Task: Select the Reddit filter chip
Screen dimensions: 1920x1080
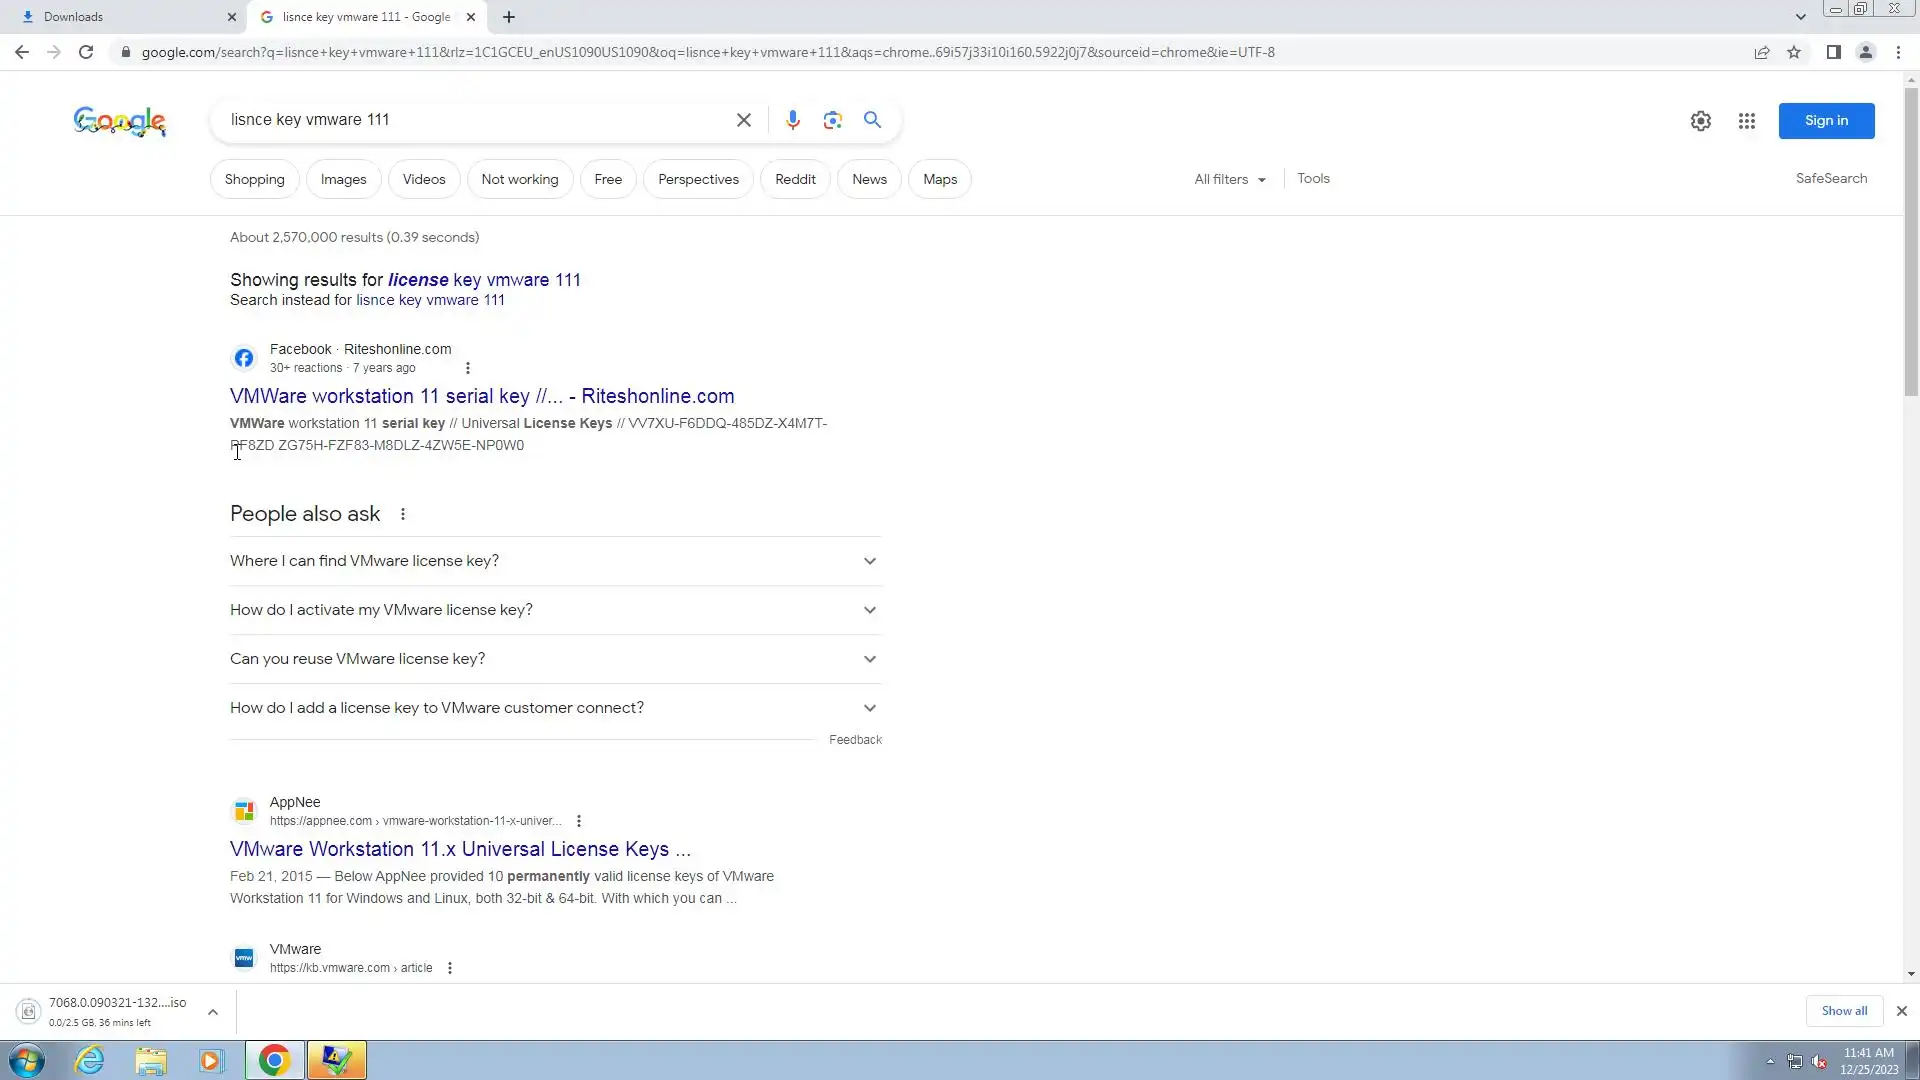Action: pos(795,179)
